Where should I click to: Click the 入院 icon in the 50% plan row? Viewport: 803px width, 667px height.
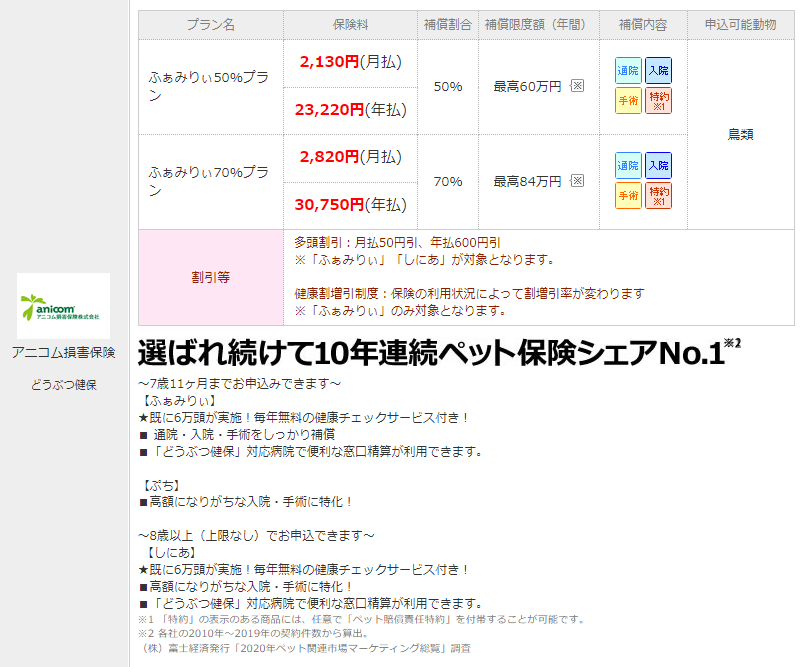(658, 70)
